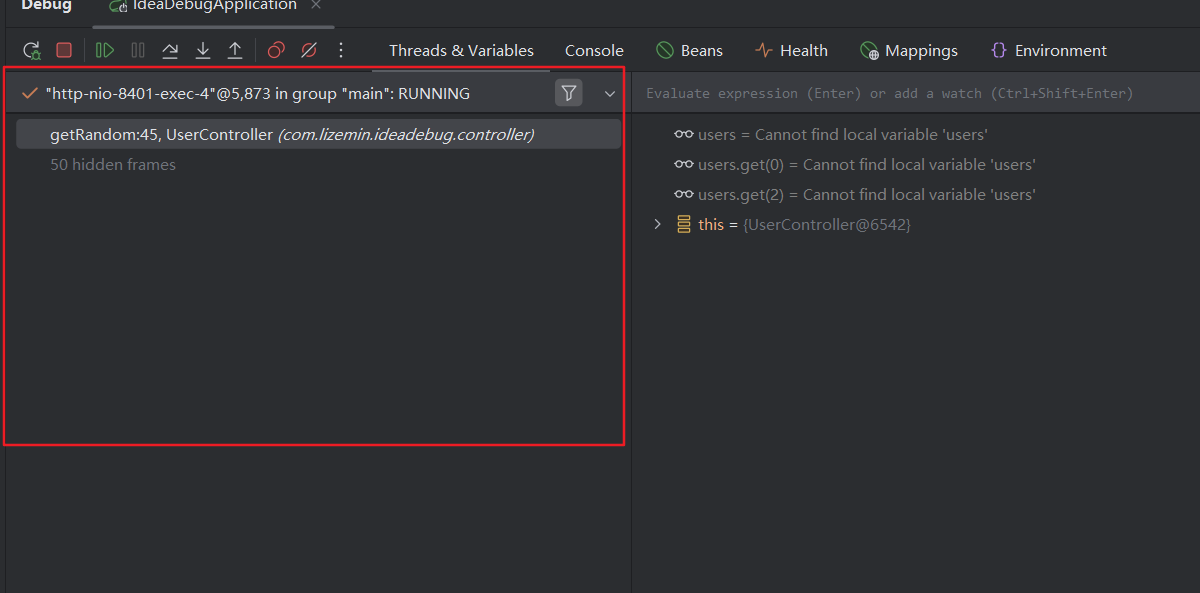Image resolution: width=1200 pixels, height=593 pixels.
Task: Toggle the frames filter button
Action: 568,93
